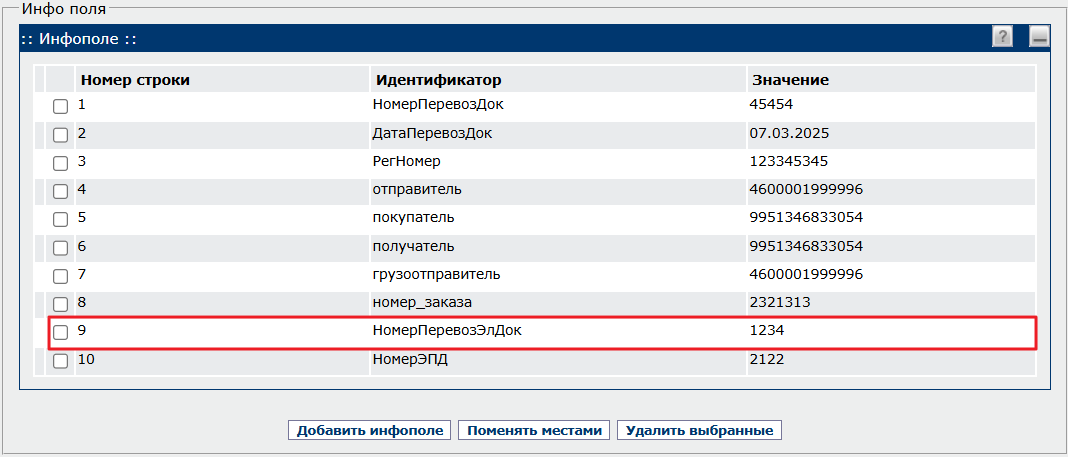Check the checkbox for row 1 НомерПеревозДок

(x=60, y=106)
